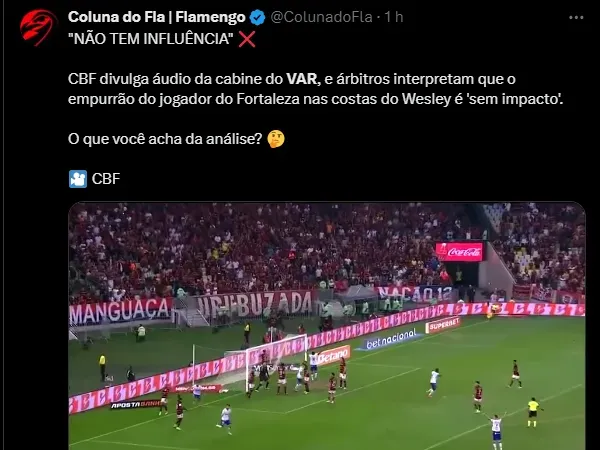Viewport: 600px width, 450px height.
Task: Click the MANGUAÇA banner in the video
Action: [x=120, y=311]
